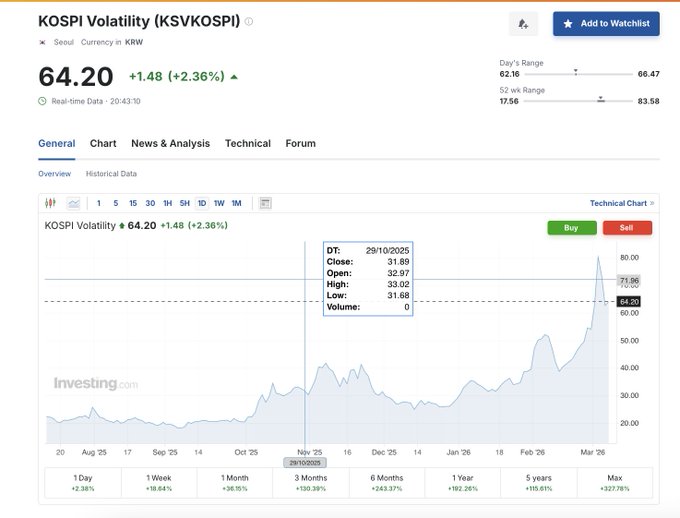Click the news overlay icon in chart toolbar

tap(265, 203)
